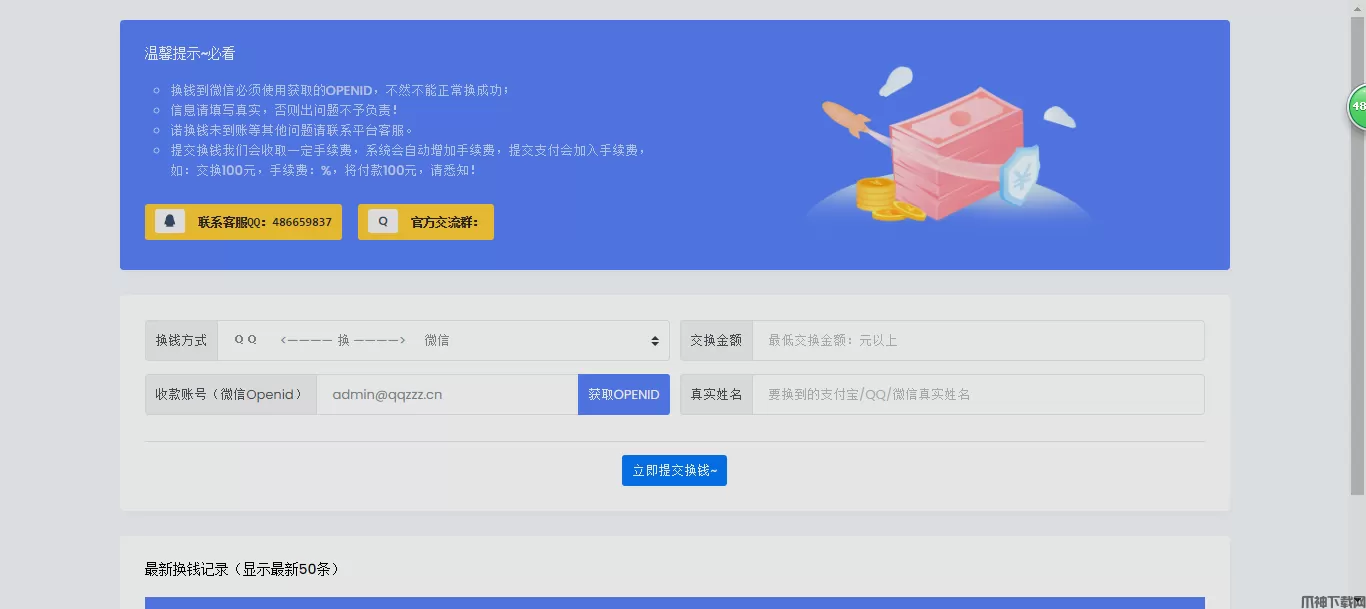Focus the 真实姓名 real name field
Screen dimensions: 1366x609
tap(977, 394)
